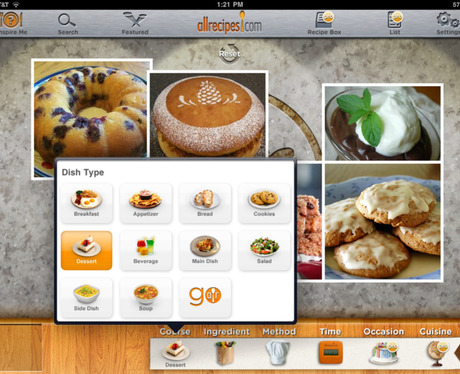Image resolution: width=460 pixels, height=374 pixels.
Task: Select the Salad dish type
Action: (264, 250)
